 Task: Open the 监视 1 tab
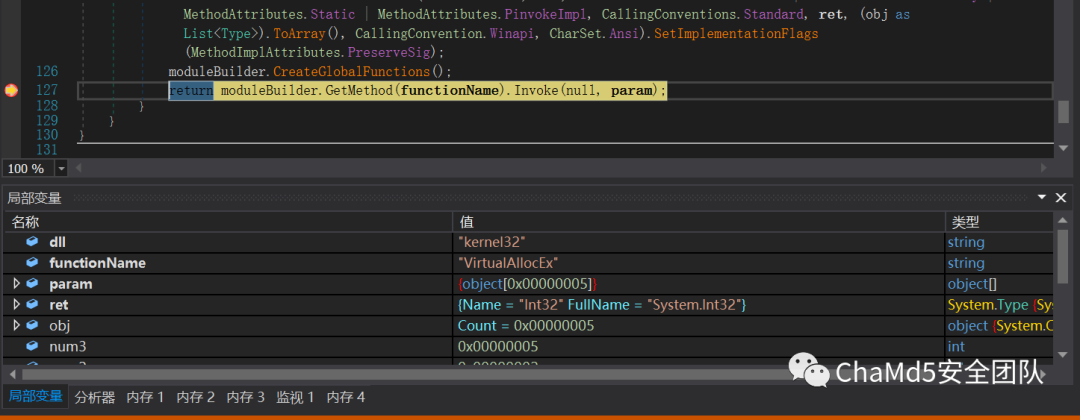[295, 397]
